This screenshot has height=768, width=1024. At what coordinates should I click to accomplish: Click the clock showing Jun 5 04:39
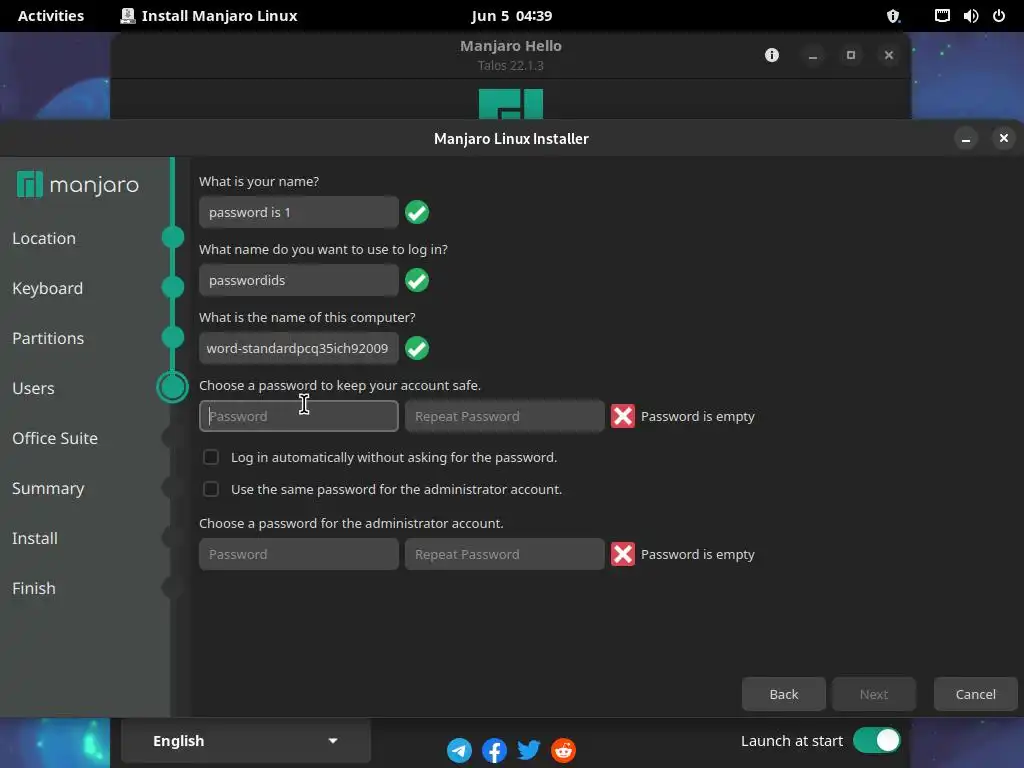coord(511,16)
